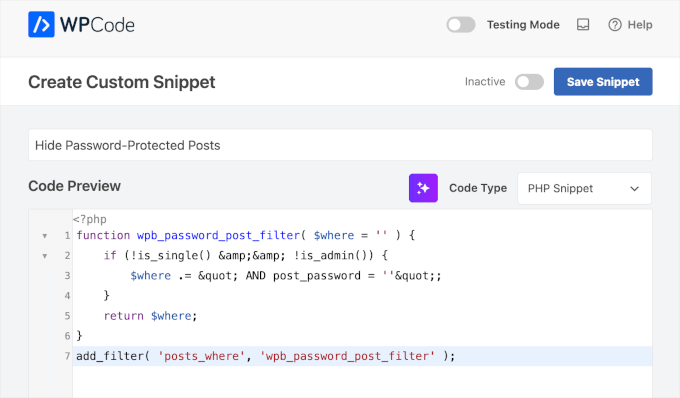Image resolution: width=680 pixels, height=398 pixels.
Task: Click the 'Testing Mode' label
Action: 523,25
